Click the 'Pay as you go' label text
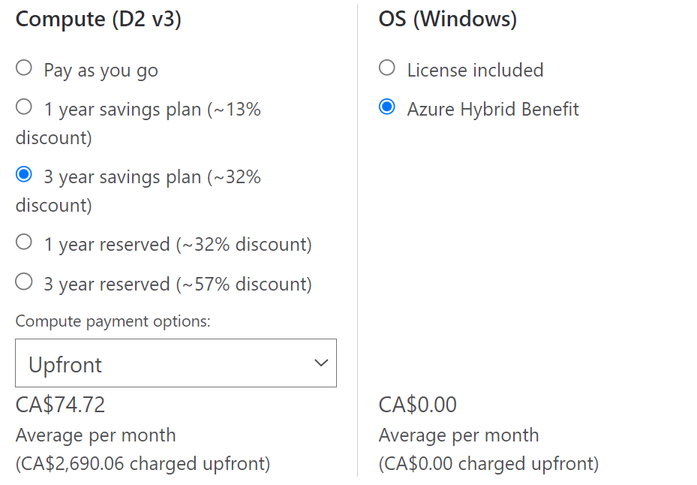 100,70
